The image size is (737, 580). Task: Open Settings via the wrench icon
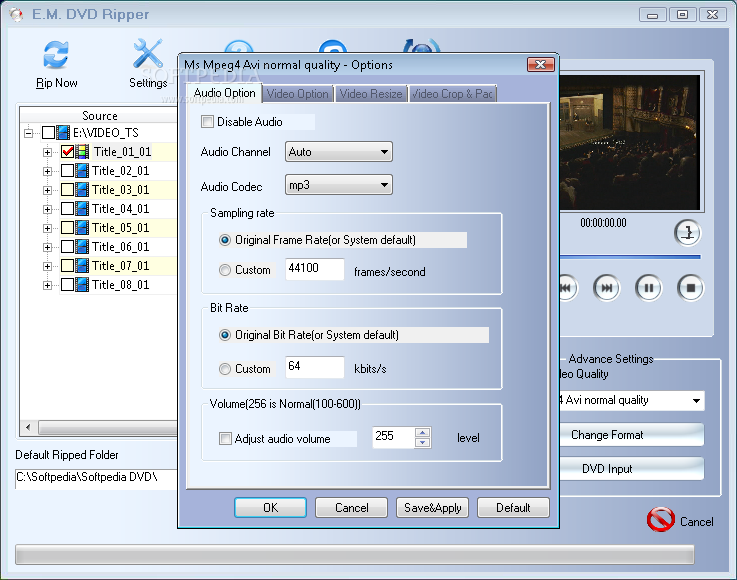(x=148, y=54)
